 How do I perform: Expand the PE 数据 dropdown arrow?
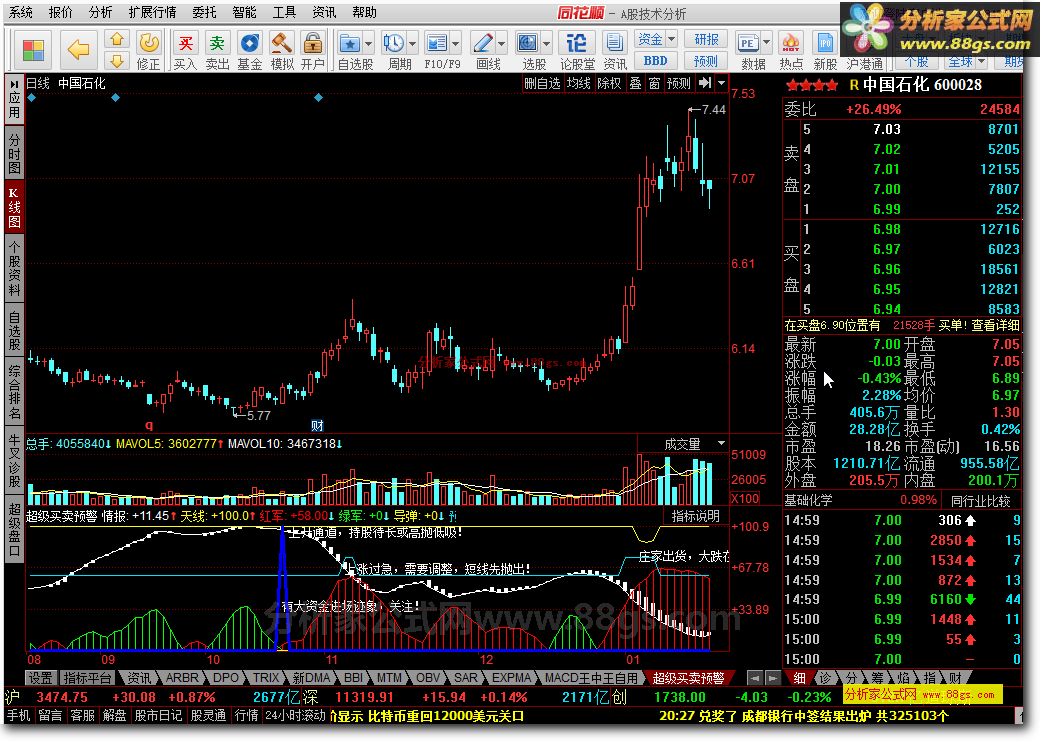766,44
